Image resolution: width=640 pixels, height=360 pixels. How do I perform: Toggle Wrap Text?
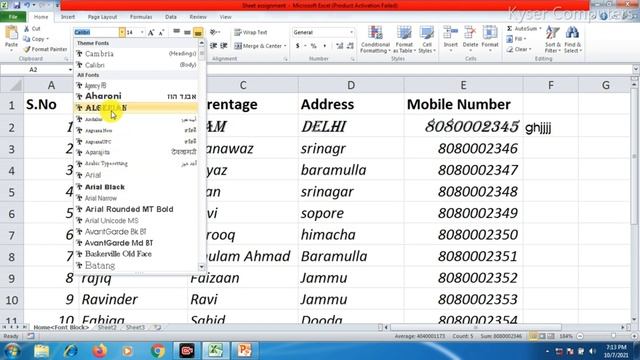(251, 32)
